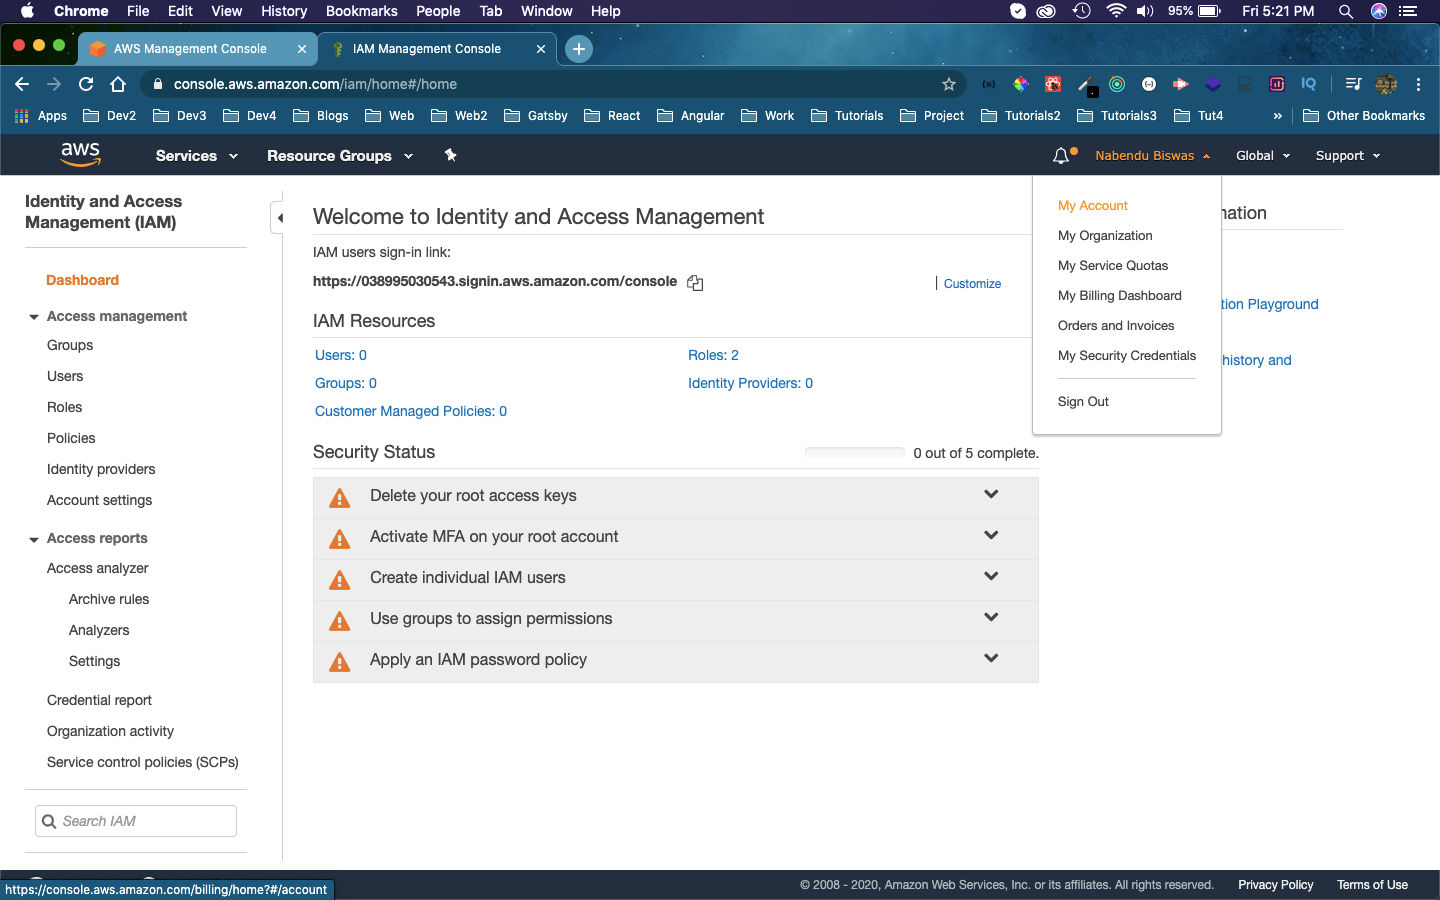Expand Create individual IAM users chevron
Image resolution: width=1440 pixels, height=900 pixels.
tap(991, 576)
